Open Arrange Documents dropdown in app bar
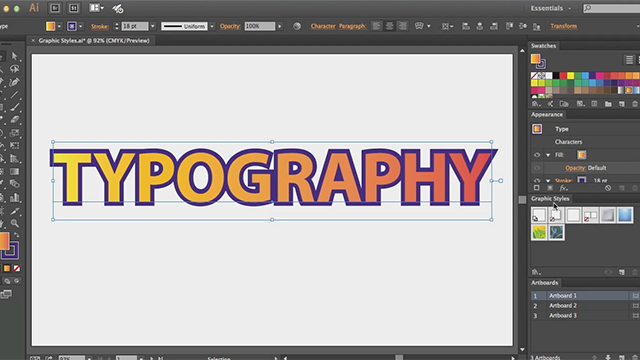This screenshot has width=640, height=360. pos(96,8)
